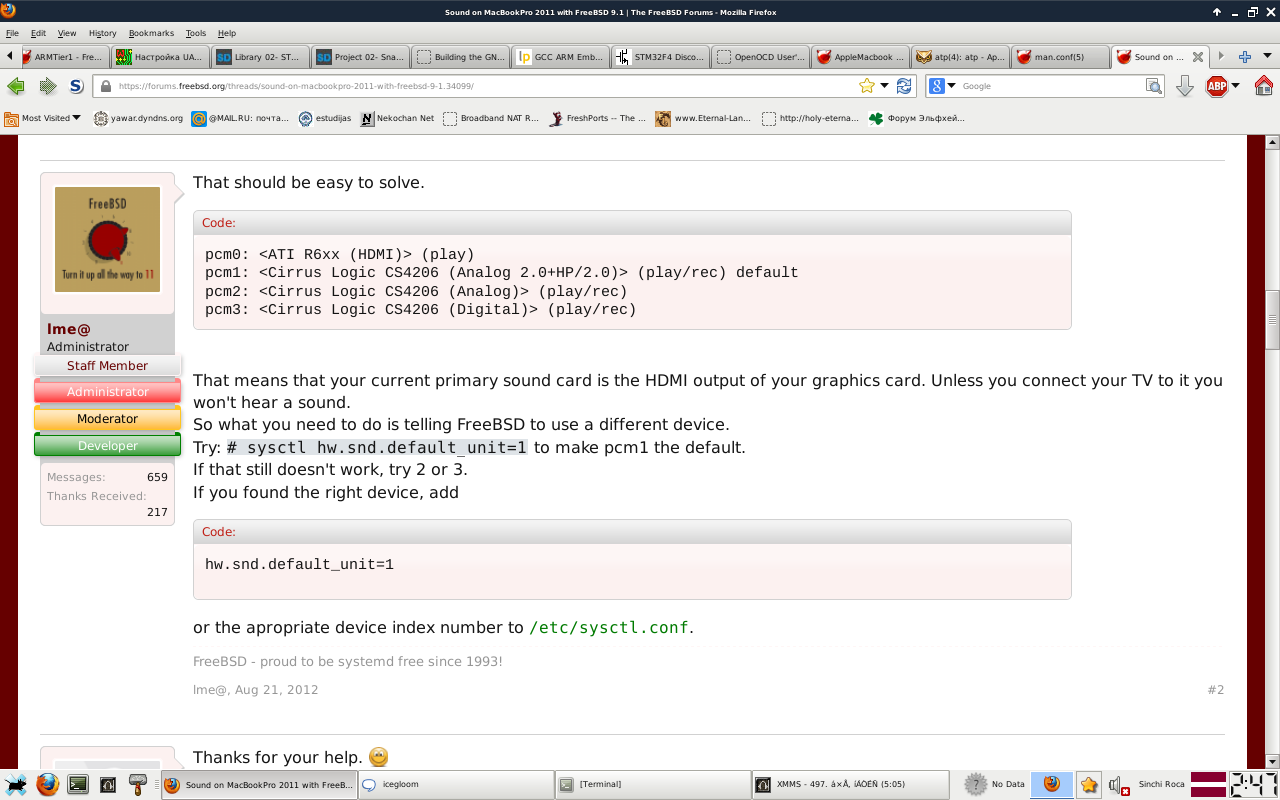Launch the terminal from the taskbar launcher
1280x800 pixels.
click(x=77, y=785)
